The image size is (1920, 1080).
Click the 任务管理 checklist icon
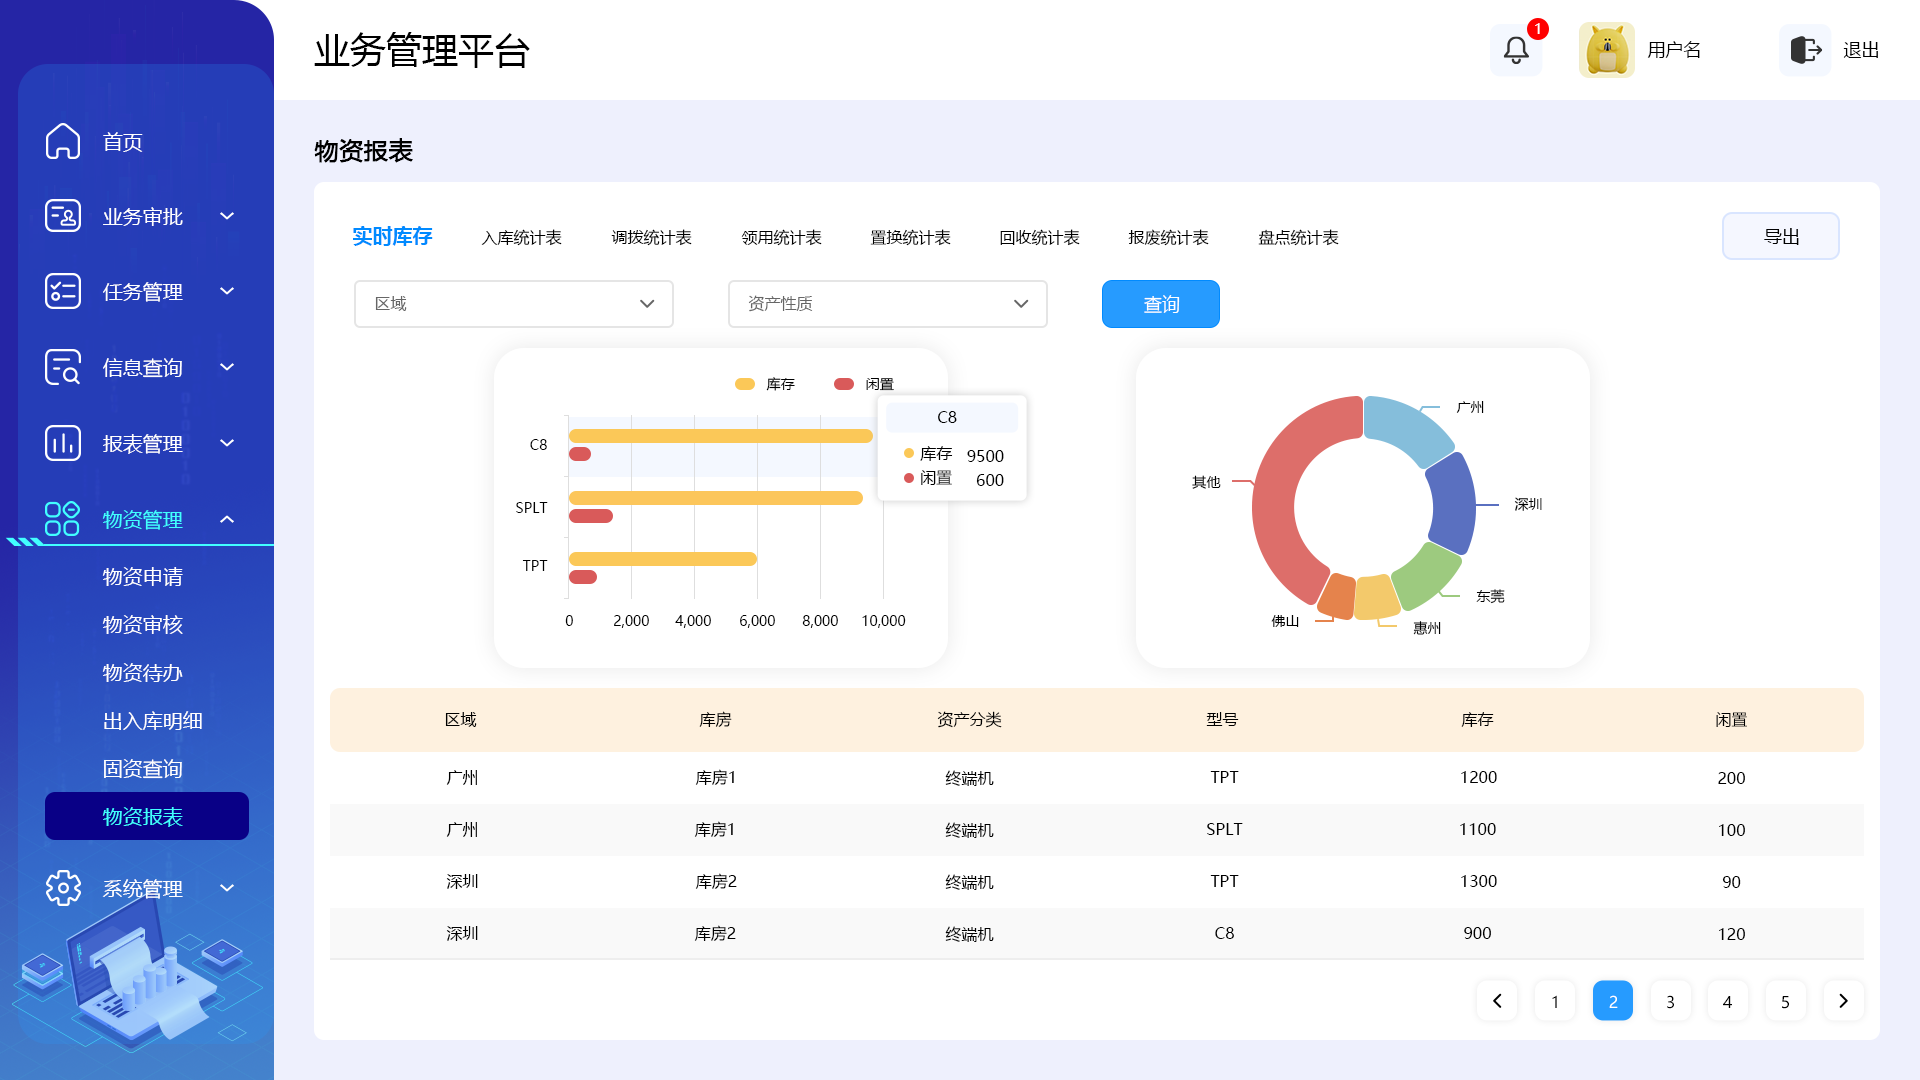(x=63, y=291)
